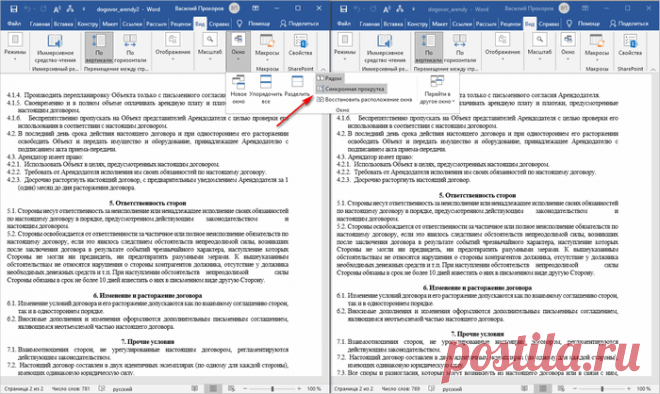Click Поделиться button in right window
The height and width of the screenshot is (394, 660).
(x=629, y=24)
